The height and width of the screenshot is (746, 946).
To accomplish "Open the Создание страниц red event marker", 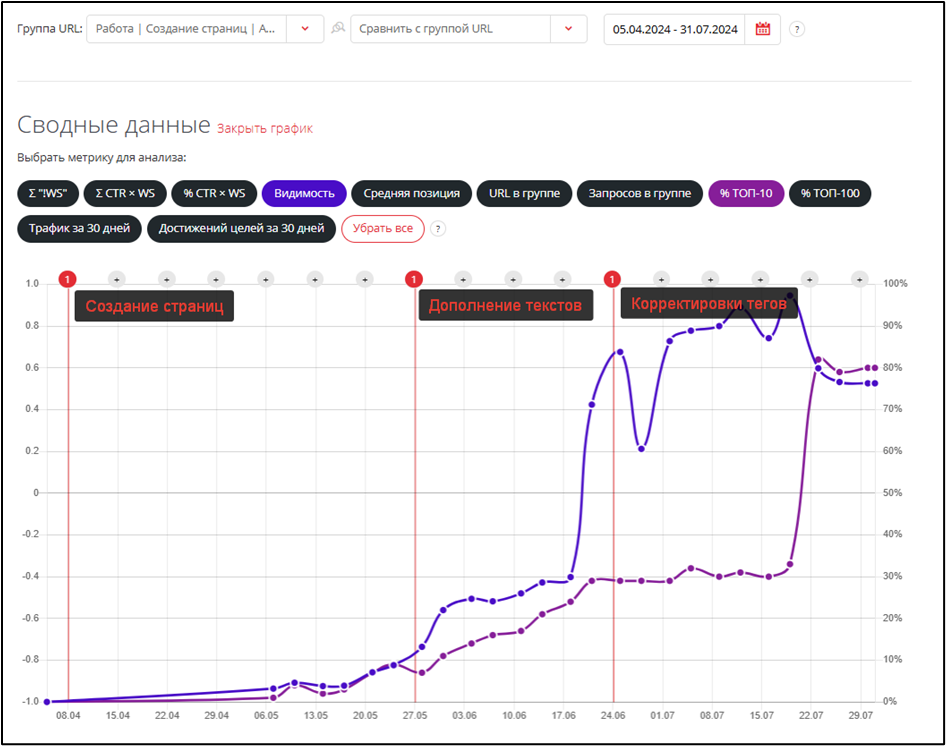I will click(x=67, y=279).
